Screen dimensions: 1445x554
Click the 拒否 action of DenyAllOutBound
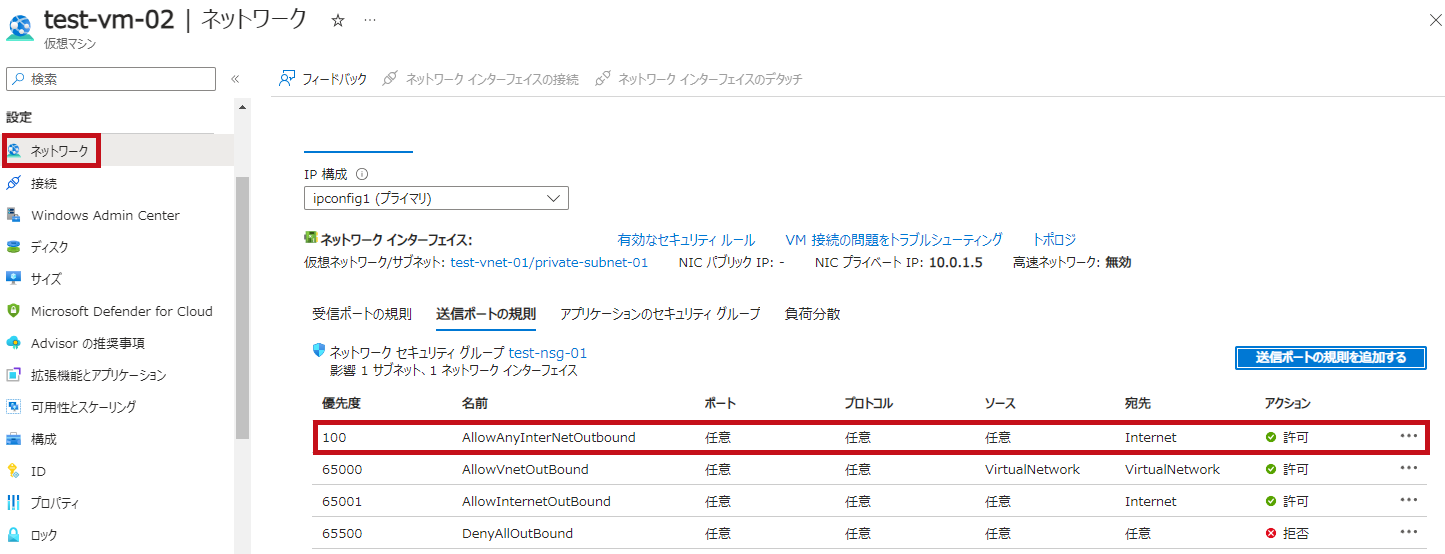(1286, 533)
